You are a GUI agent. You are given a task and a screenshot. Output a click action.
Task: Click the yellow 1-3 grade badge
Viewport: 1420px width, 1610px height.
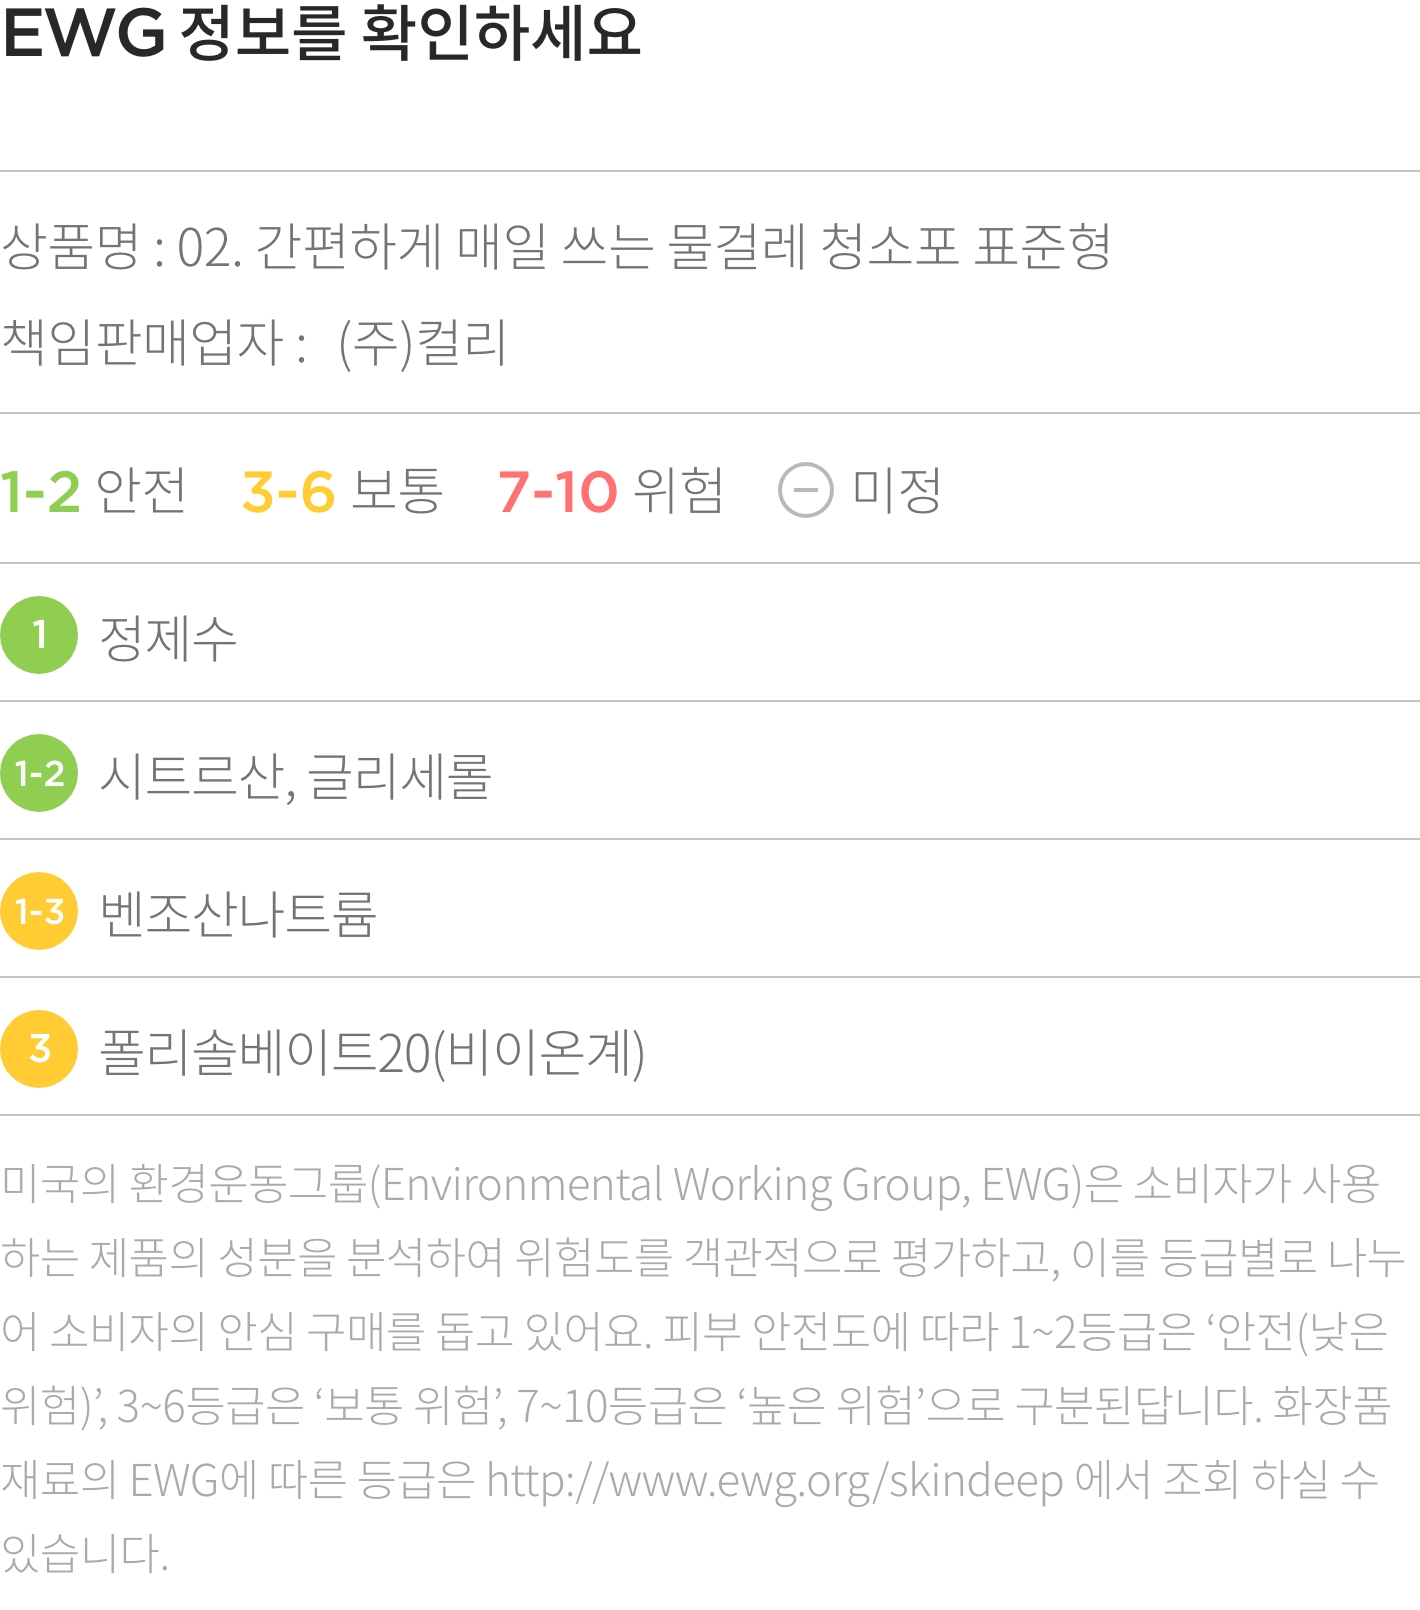39,911
